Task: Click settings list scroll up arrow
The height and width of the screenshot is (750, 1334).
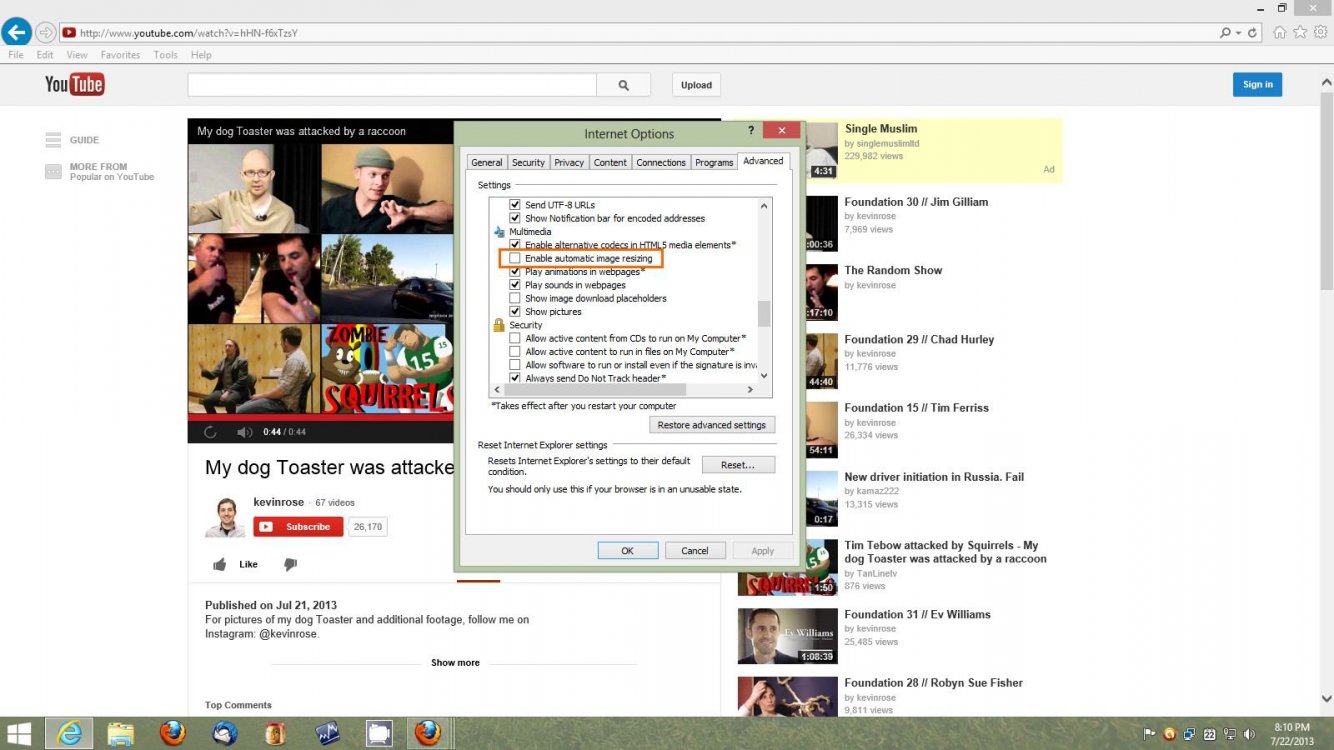Action: (764, 205)
